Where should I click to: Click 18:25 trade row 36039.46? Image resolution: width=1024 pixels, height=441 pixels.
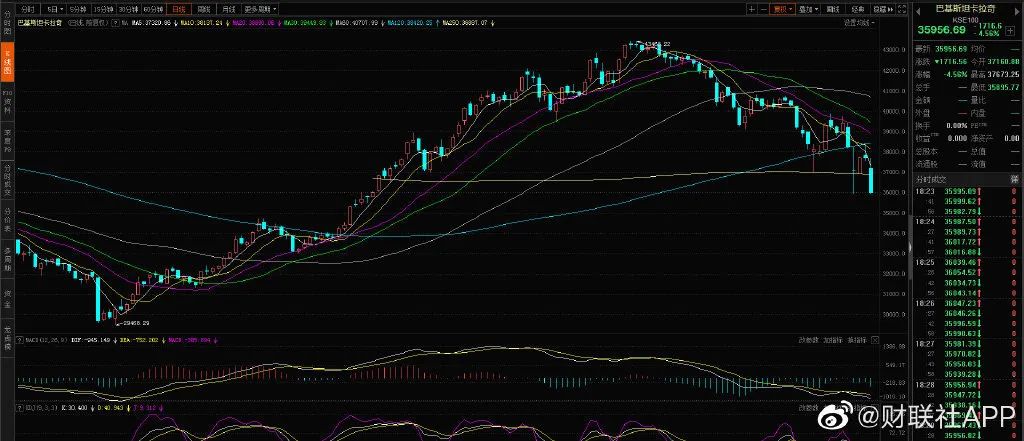click(967, 262)
